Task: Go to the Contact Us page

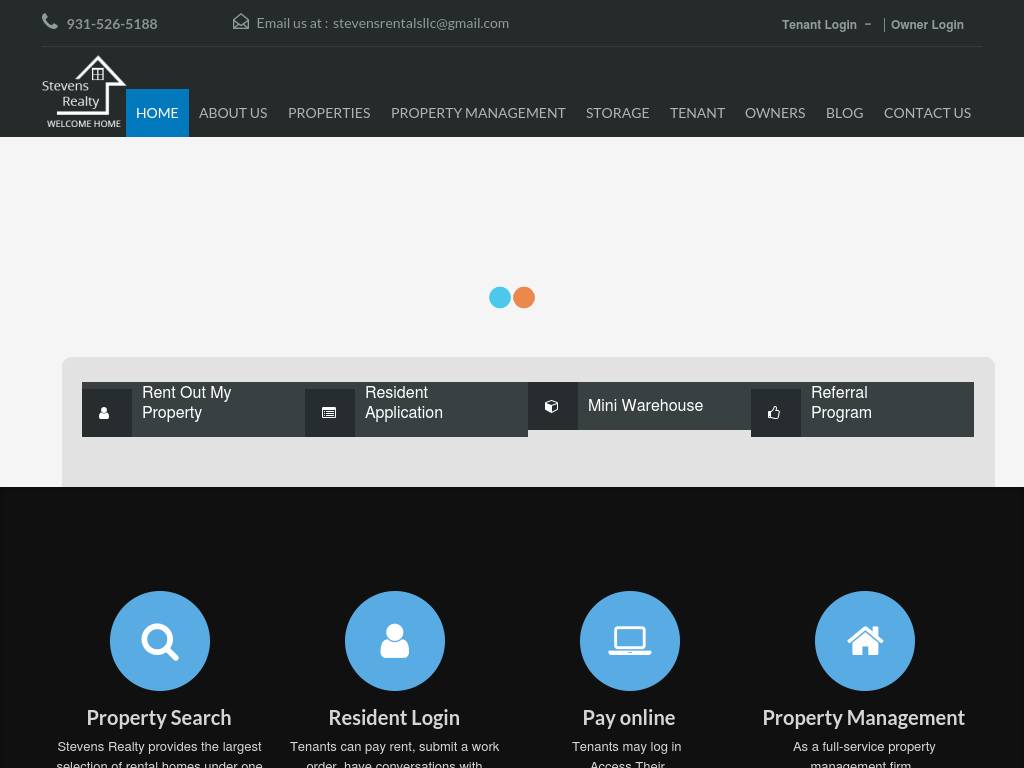Action: tap(927, 113)
